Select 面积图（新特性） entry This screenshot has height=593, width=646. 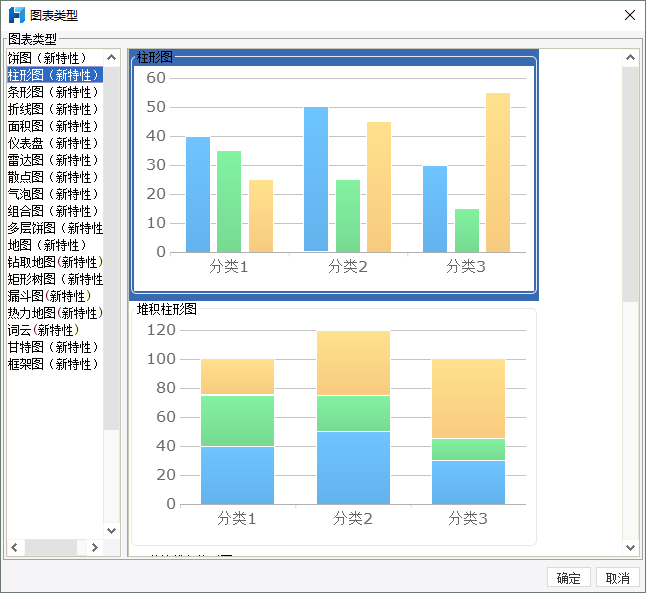pos(55,126)
